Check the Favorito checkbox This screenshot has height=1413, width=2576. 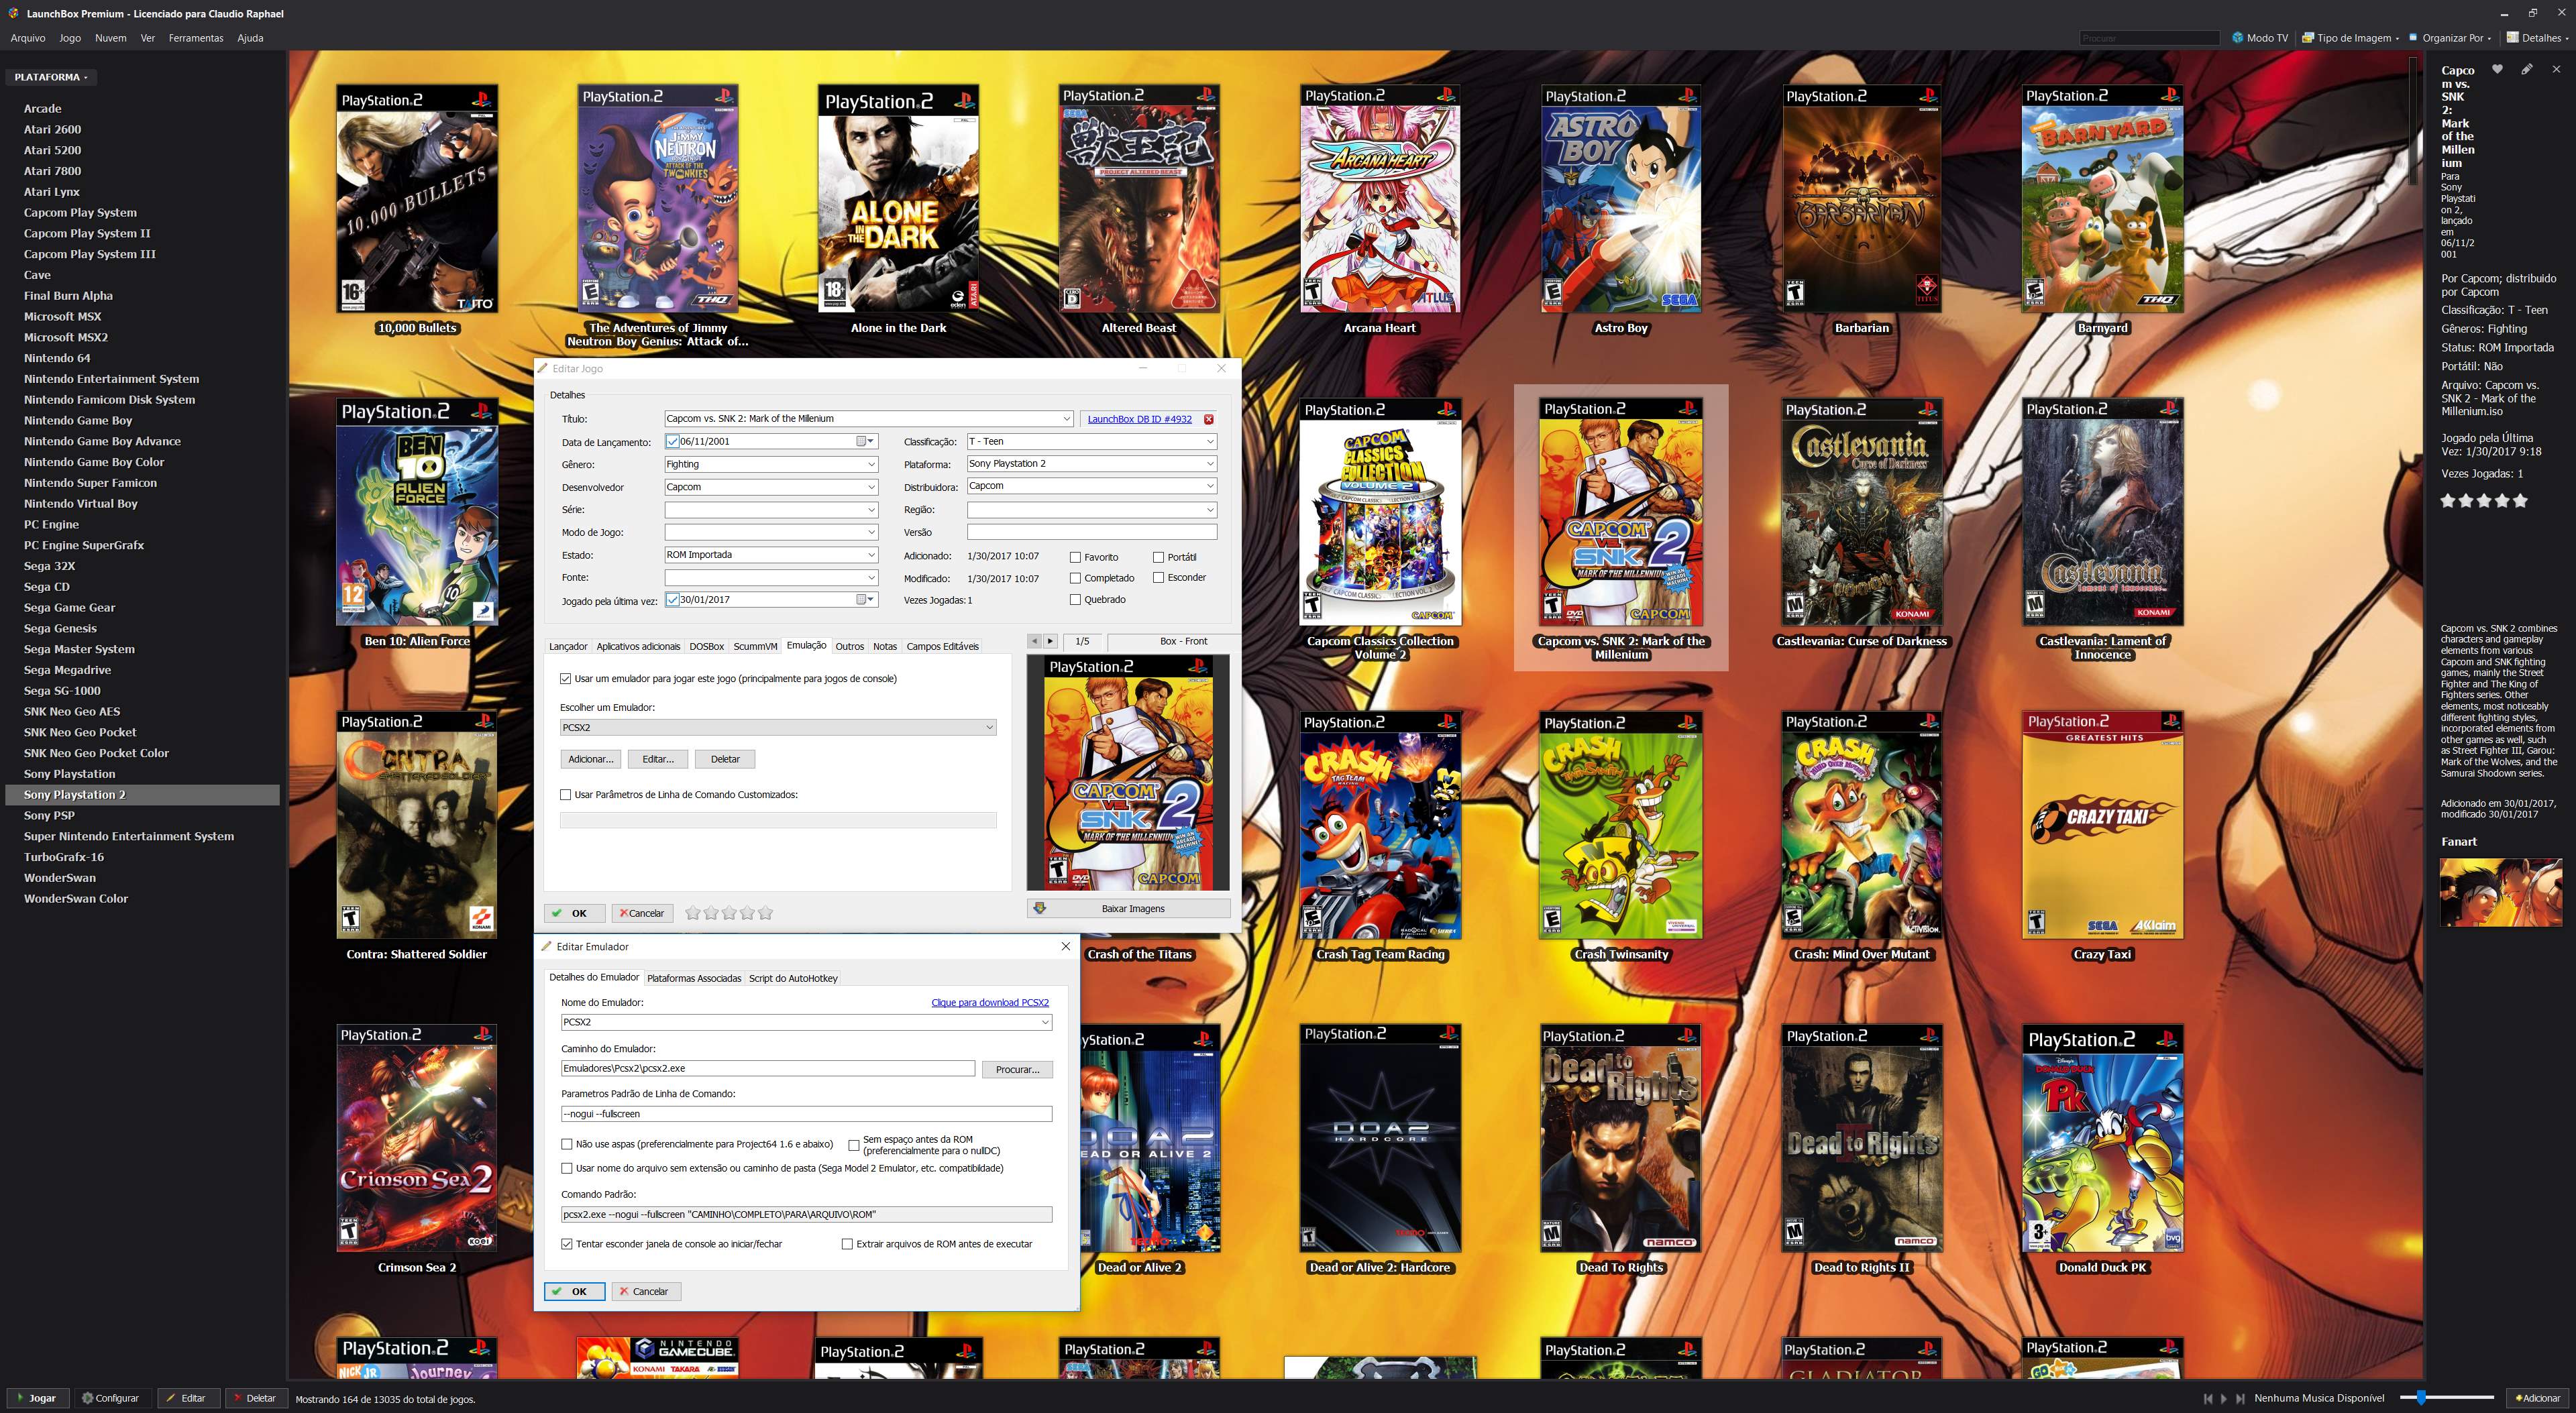point(1075,557)
